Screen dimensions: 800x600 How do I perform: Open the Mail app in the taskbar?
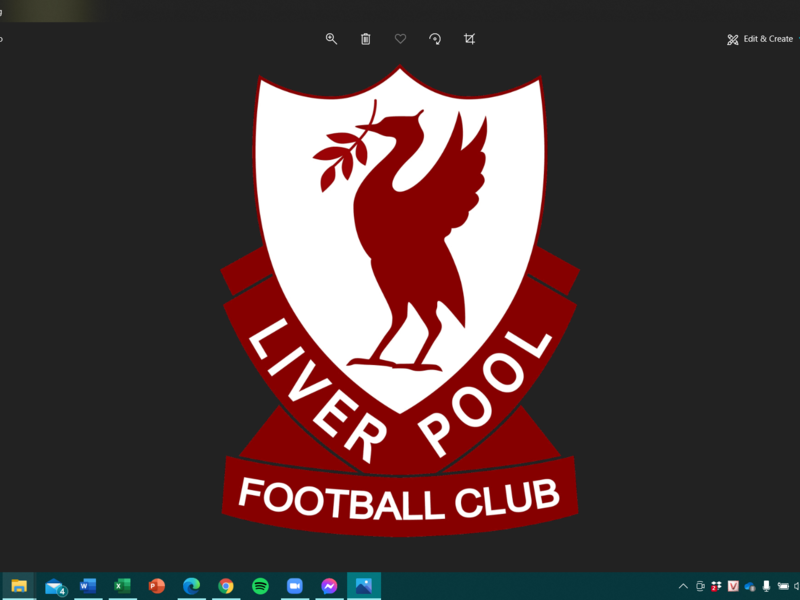(55, 587)
